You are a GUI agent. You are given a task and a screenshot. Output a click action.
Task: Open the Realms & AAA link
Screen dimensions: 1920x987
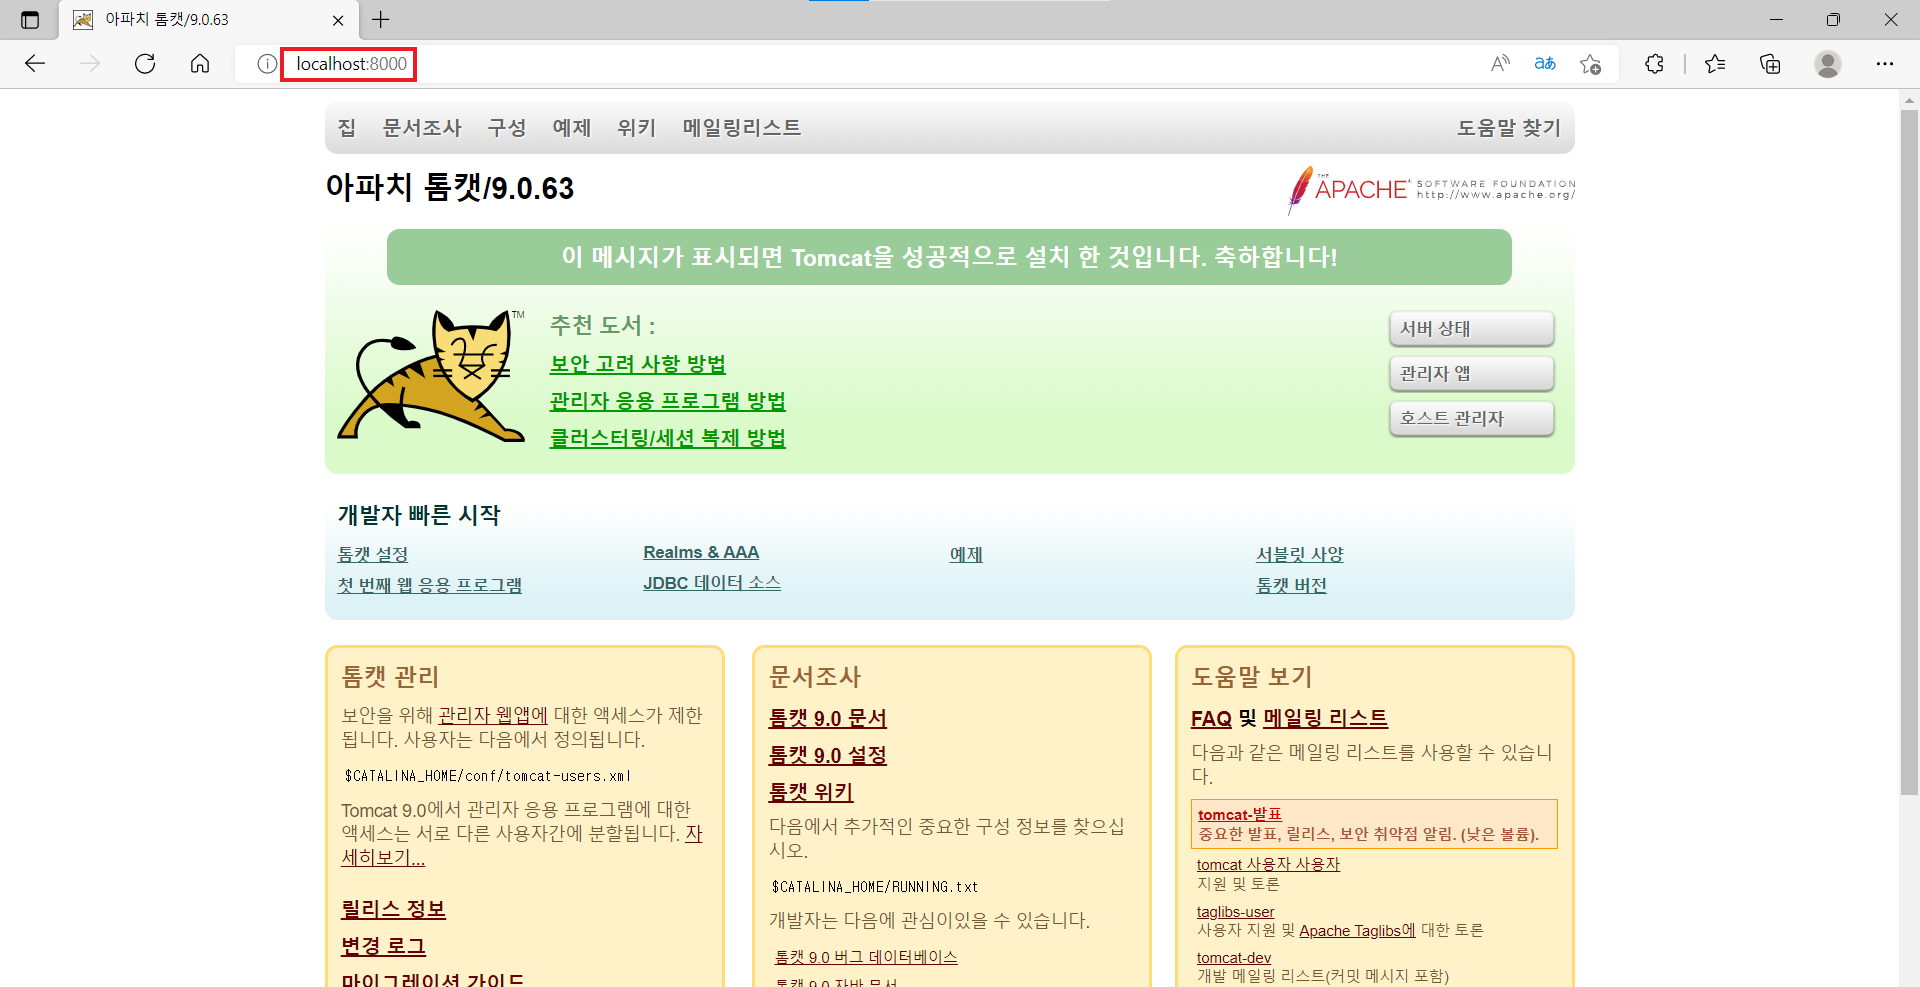[701, 552]
